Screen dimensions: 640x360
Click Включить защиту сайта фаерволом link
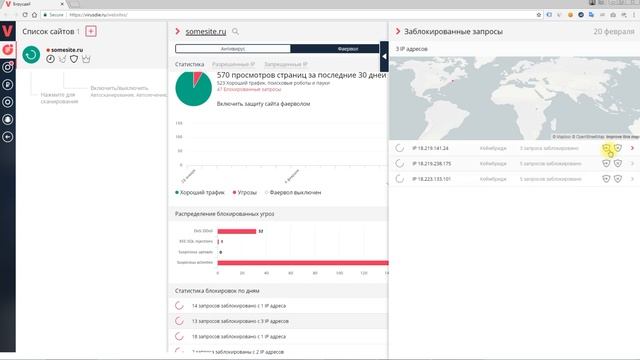click(263, 104)
